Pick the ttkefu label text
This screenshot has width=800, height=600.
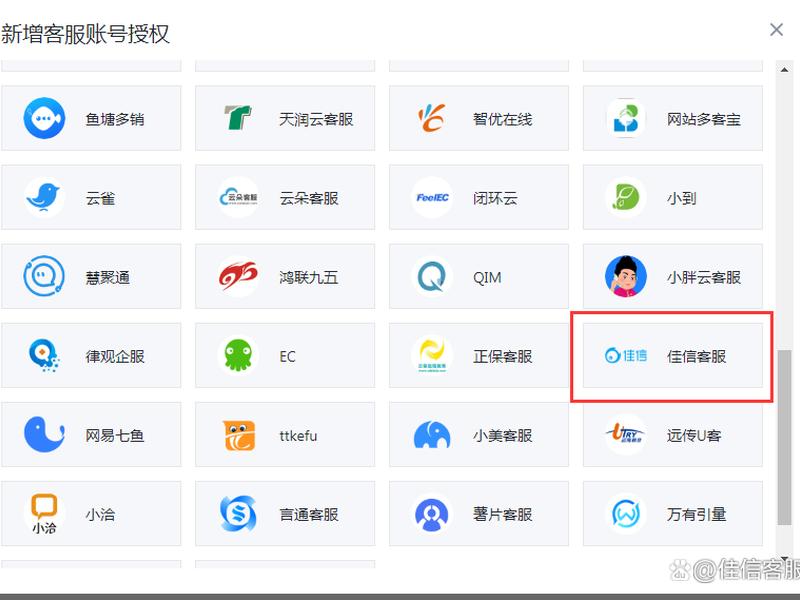298,435
